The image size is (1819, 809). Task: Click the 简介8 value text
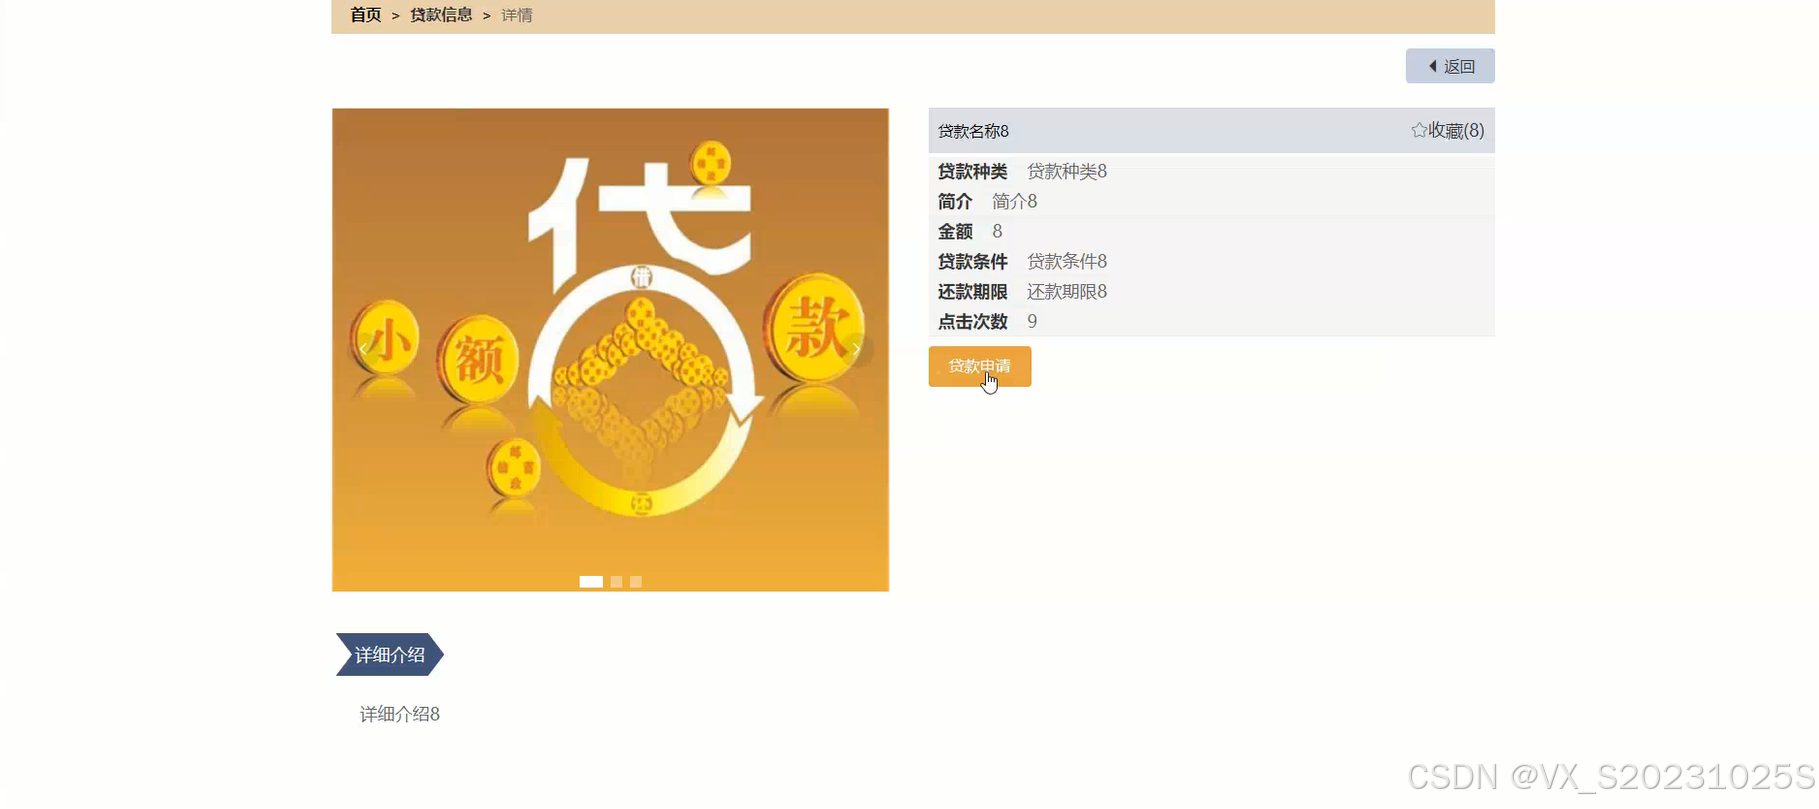1014,201
